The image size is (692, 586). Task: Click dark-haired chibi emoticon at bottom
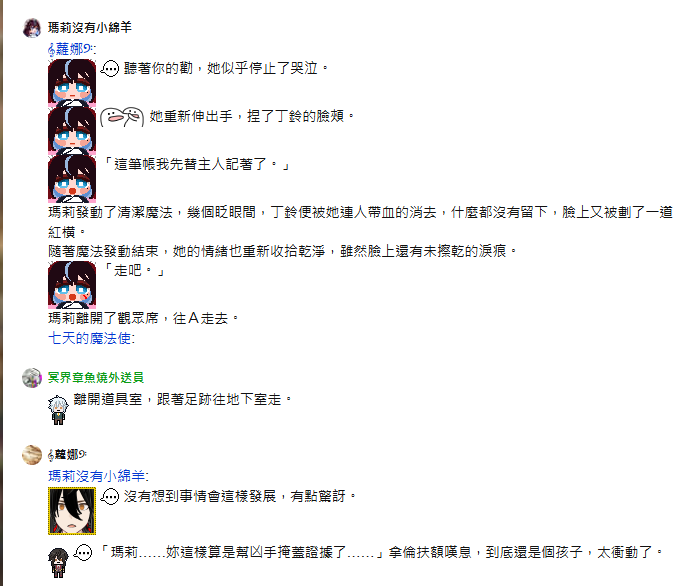click(x=58, y=562)
